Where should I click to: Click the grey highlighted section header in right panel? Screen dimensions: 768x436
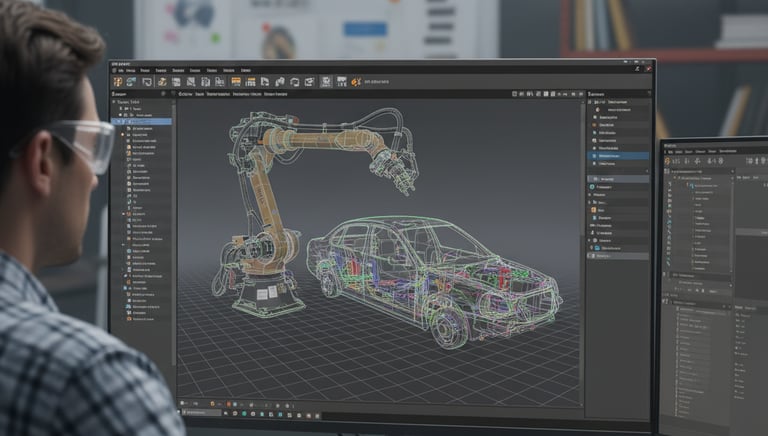point(618,179)
